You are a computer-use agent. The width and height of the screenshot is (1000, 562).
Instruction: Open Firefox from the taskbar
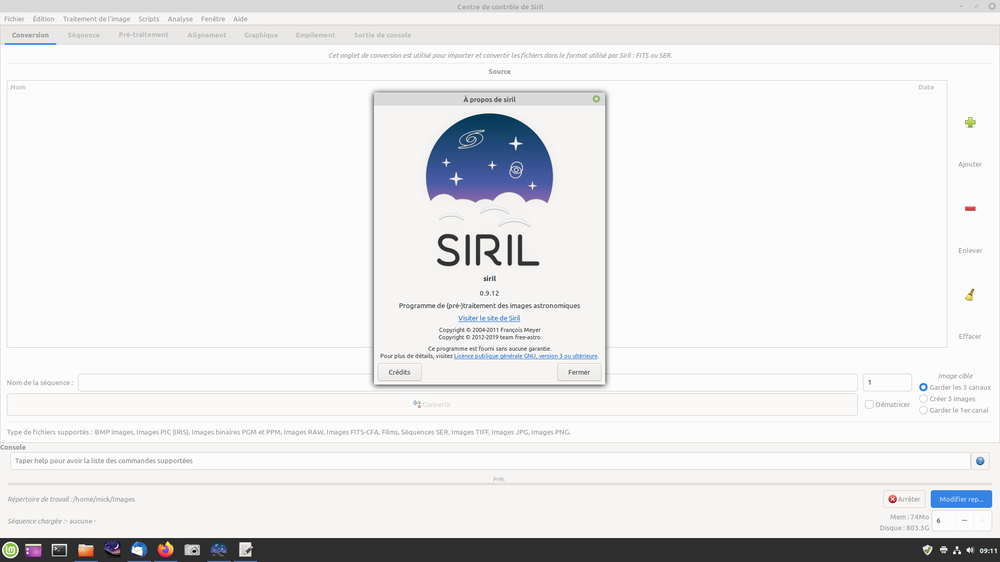tap(165, 549)
